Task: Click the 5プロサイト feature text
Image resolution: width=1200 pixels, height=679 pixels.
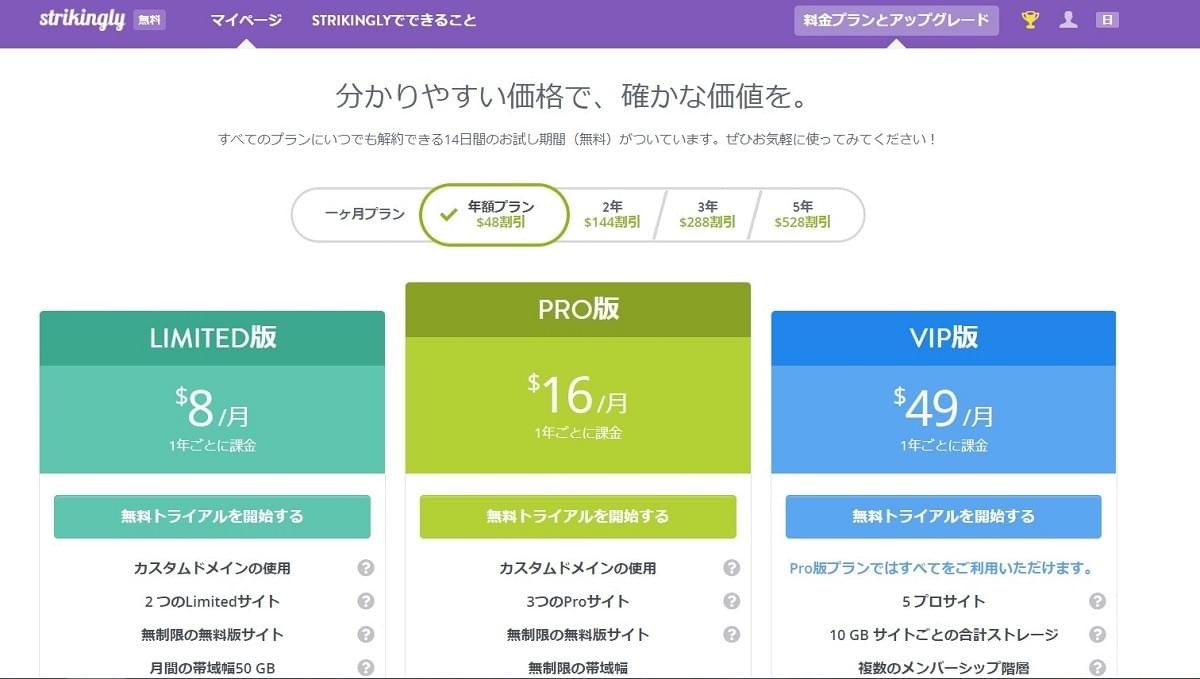Action: [x=943, y=601]
